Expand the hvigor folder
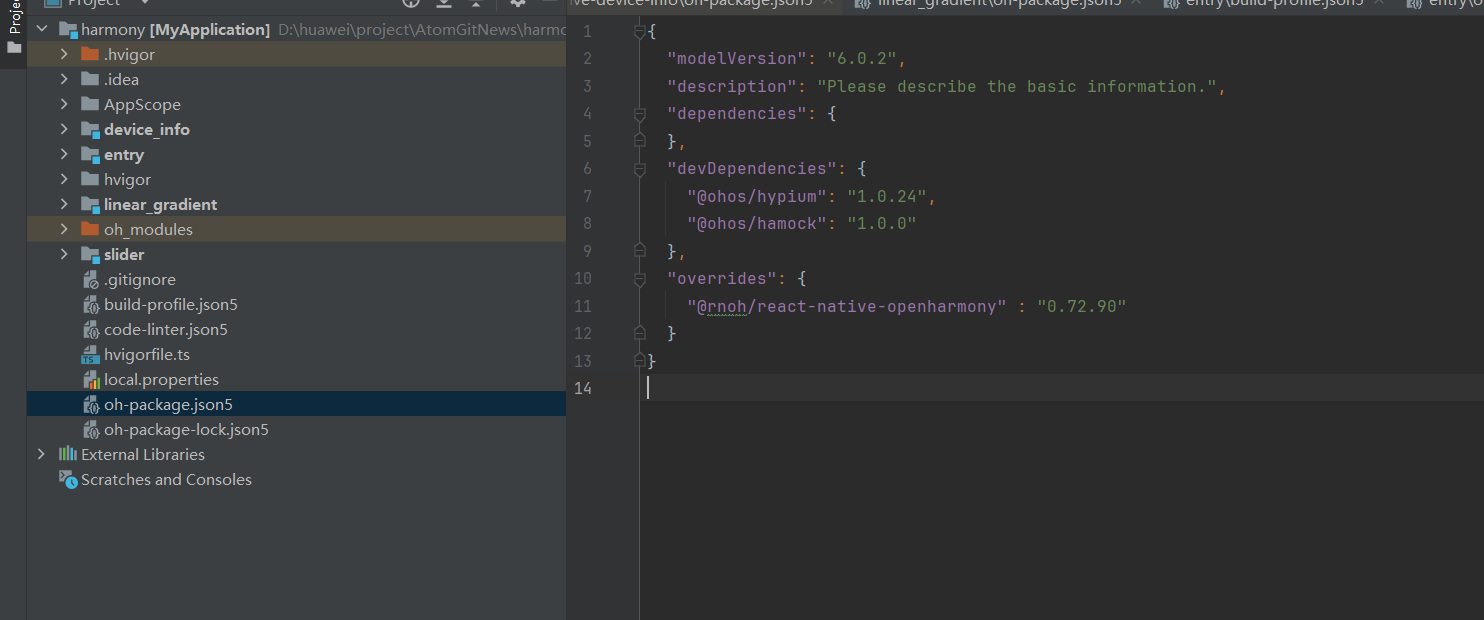This screenshot has height=620, width=1484. point(64,179)
